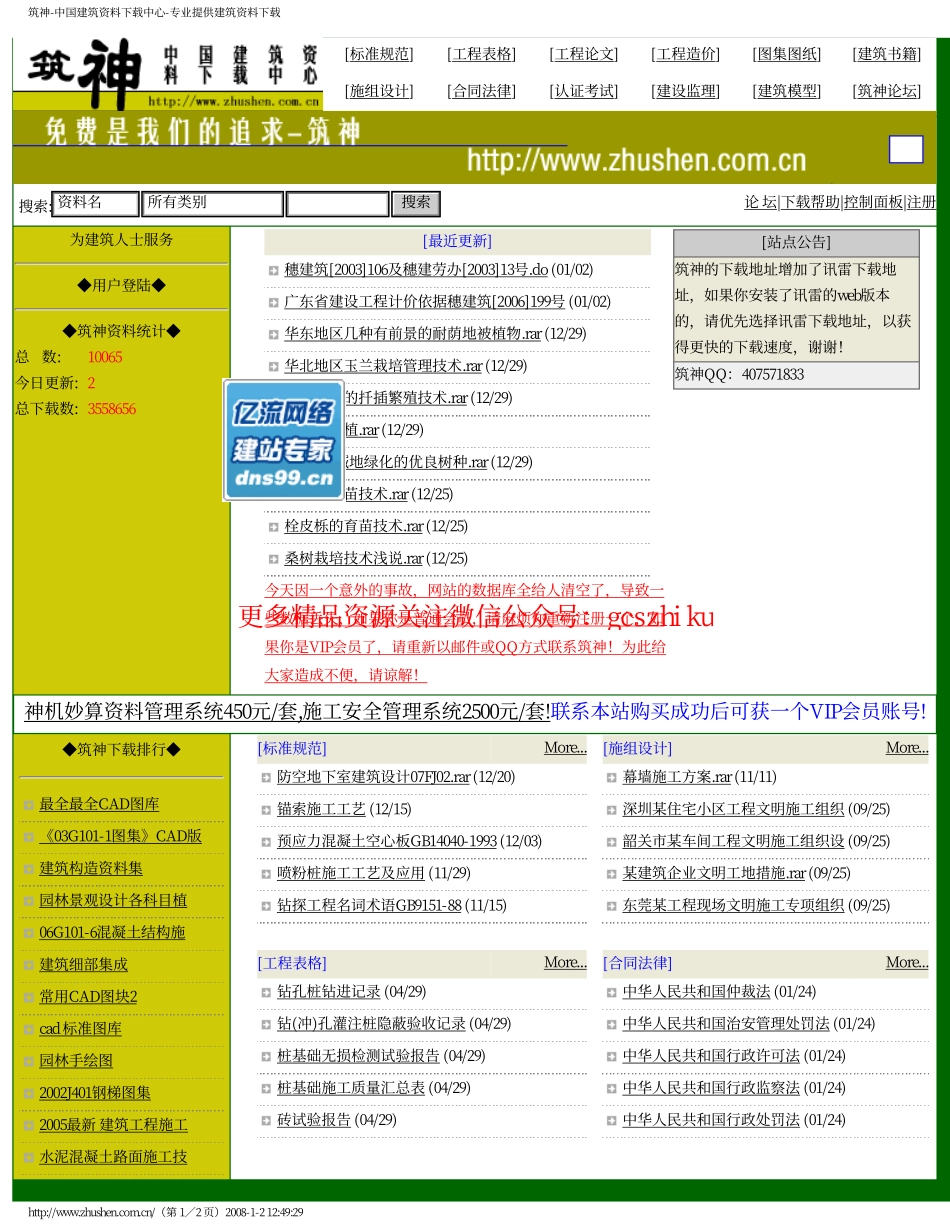Click the icon beside 最全最全CAD图库 in download ranking
950x1230 pixels.
coord(27,804)
